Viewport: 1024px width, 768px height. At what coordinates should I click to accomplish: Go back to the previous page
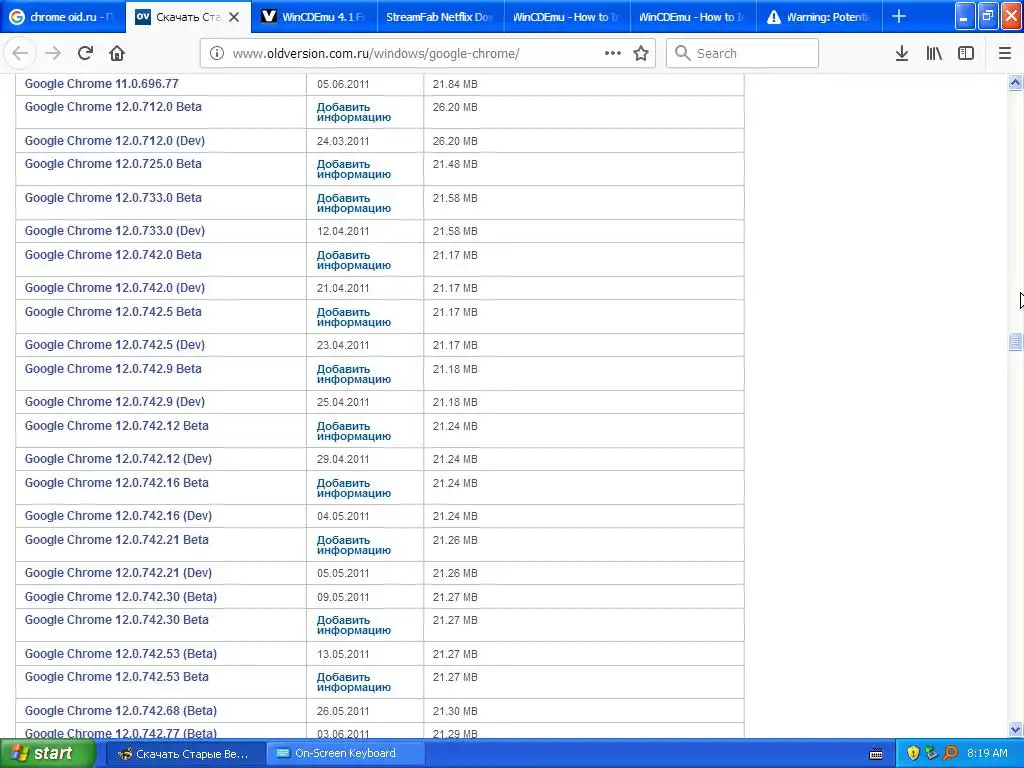pyautogui.click(x=20, y=54)
